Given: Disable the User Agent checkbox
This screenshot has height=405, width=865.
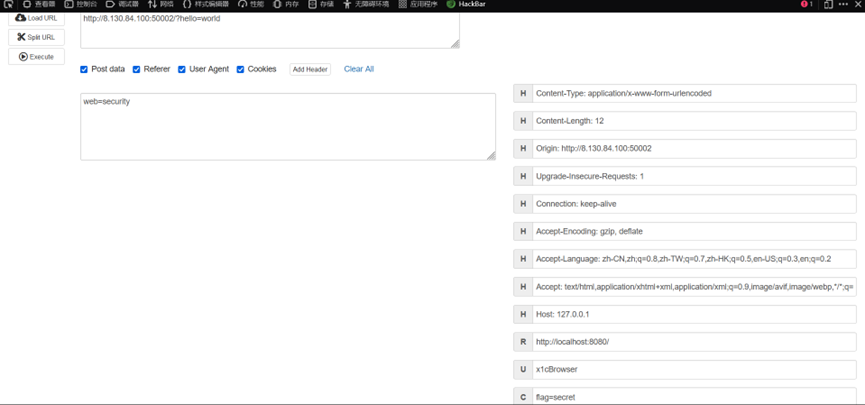Looking at the screenshot, I should coord(182,70).
